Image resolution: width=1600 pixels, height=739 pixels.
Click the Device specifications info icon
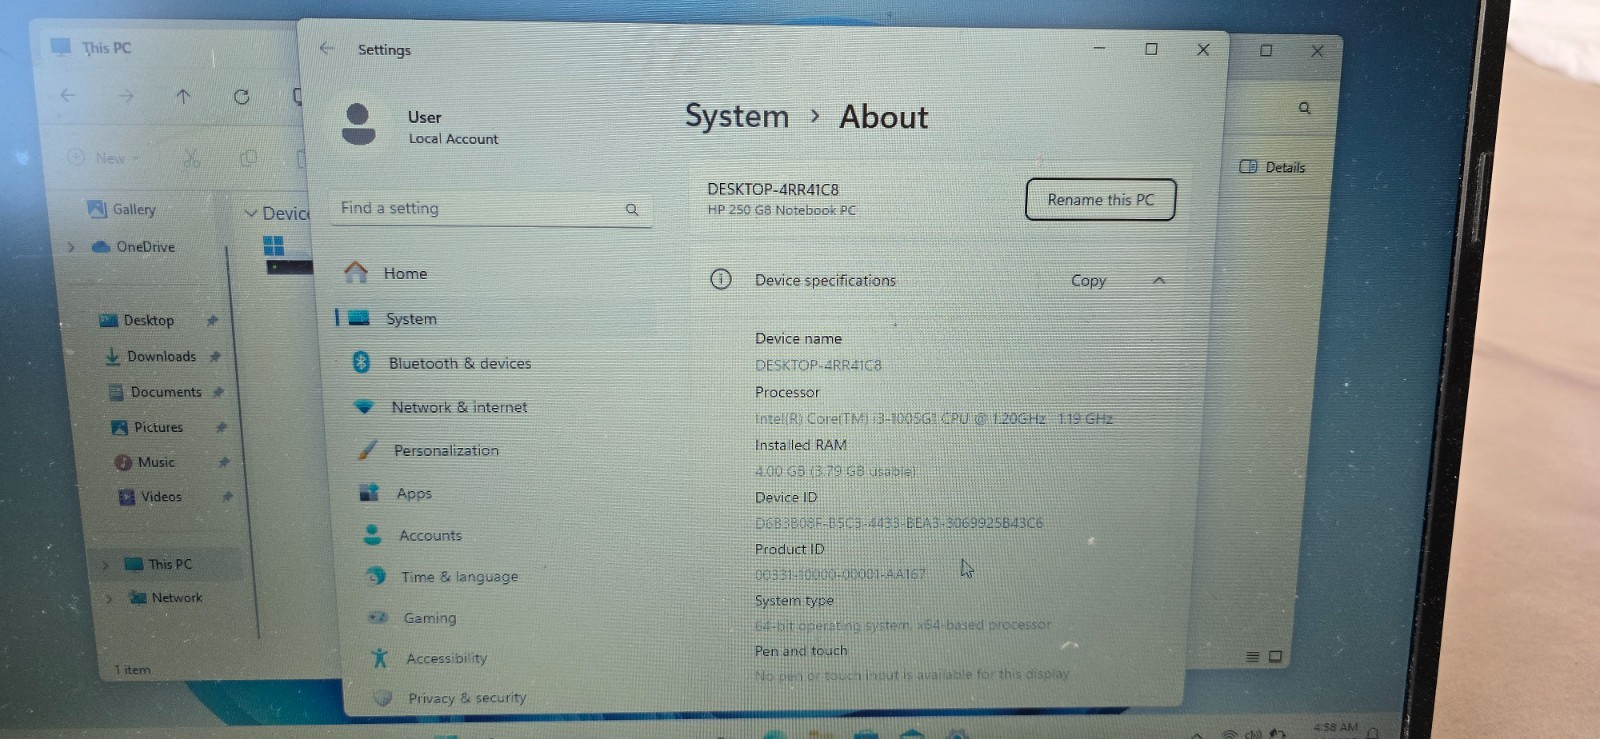(721, 279)
